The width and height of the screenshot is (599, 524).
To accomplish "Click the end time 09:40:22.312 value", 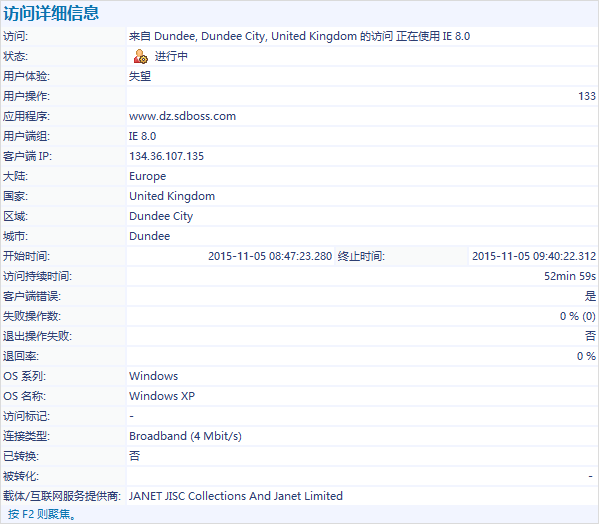I will tap(534, 256).
